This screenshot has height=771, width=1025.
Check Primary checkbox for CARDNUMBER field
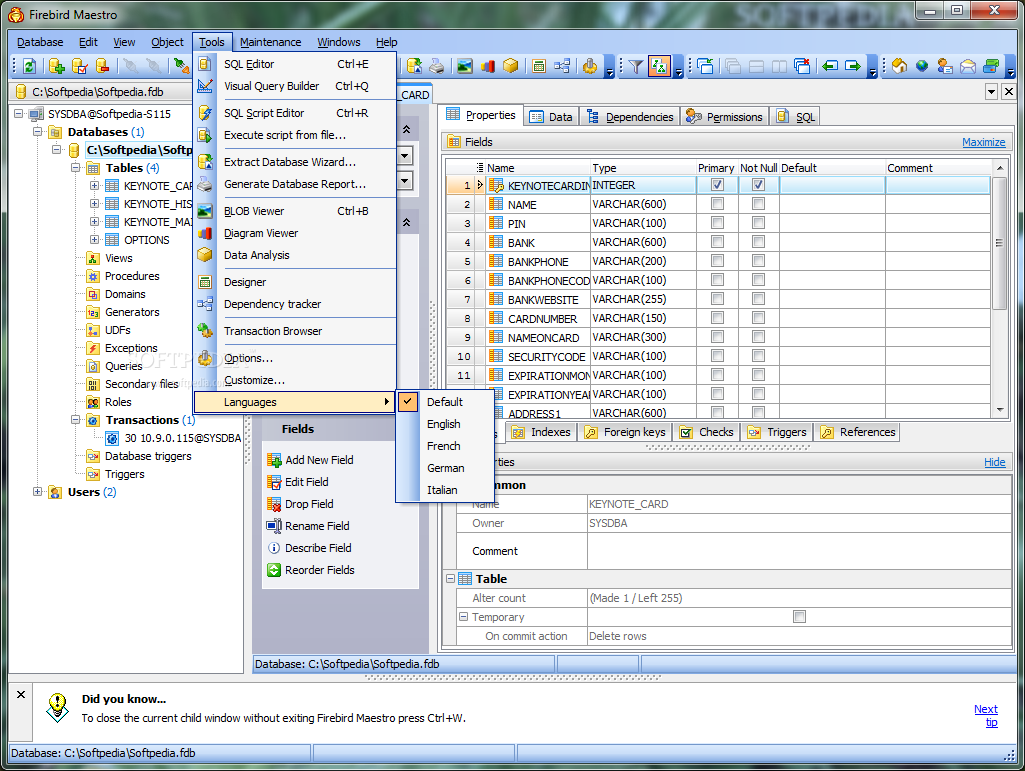click(x=717, y=318)
